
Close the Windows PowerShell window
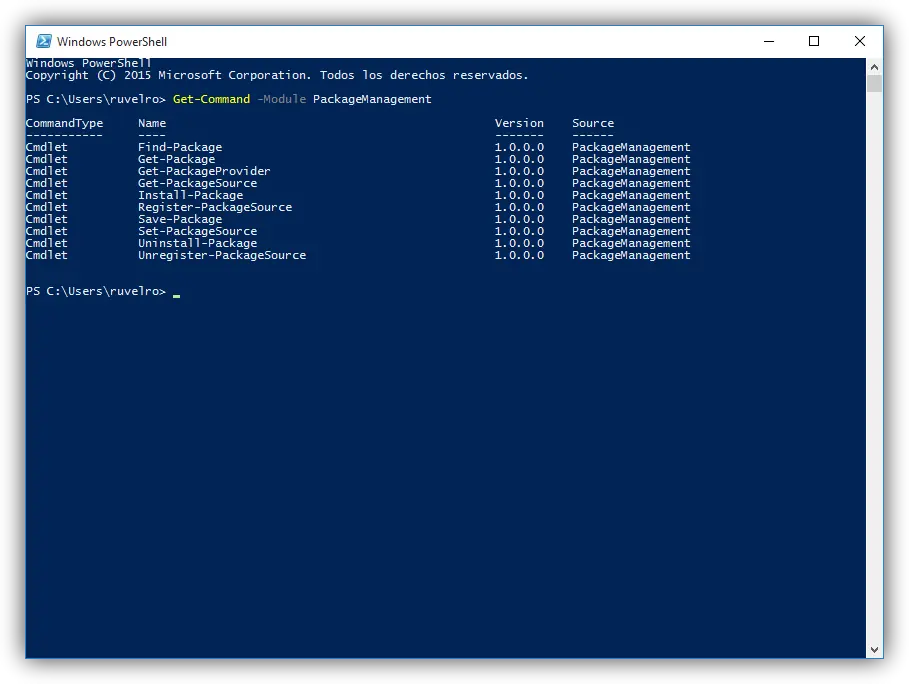(860, 41)
